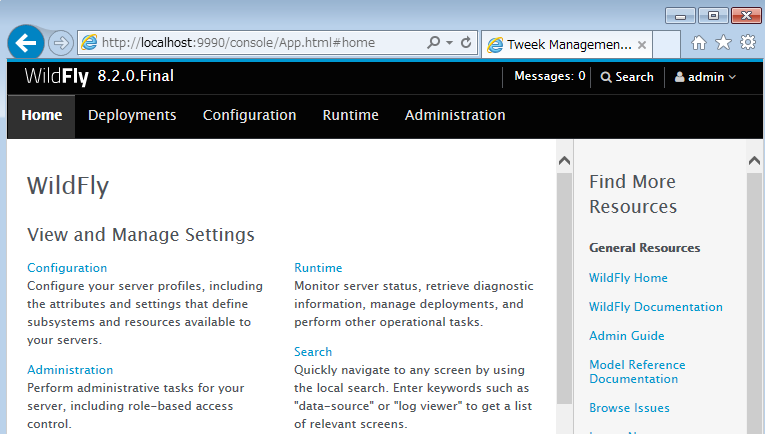The image size is (765, 434).
Task: Open the WildFly Documentation link
Action: pyautogui.click(x=656, y=307)
